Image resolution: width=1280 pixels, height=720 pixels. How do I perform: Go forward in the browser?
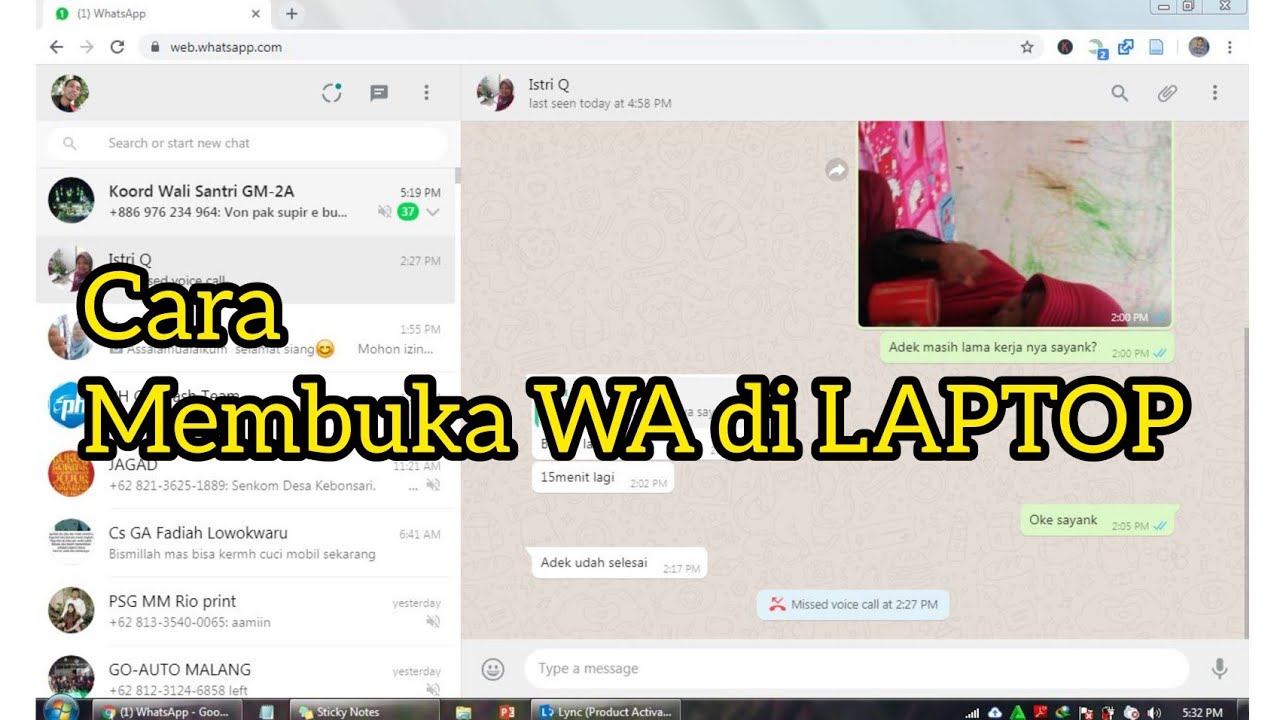[x=87, y=47]
